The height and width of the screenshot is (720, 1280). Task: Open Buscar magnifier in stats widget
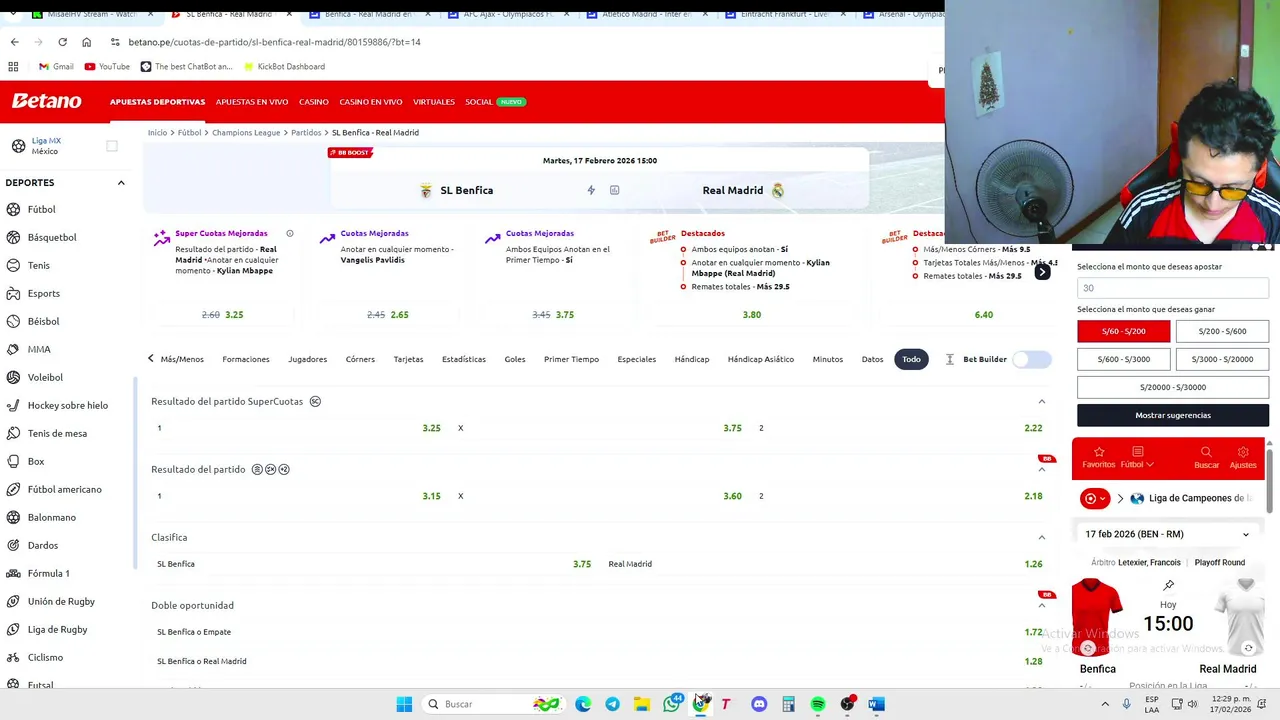tap(1206, 452)
